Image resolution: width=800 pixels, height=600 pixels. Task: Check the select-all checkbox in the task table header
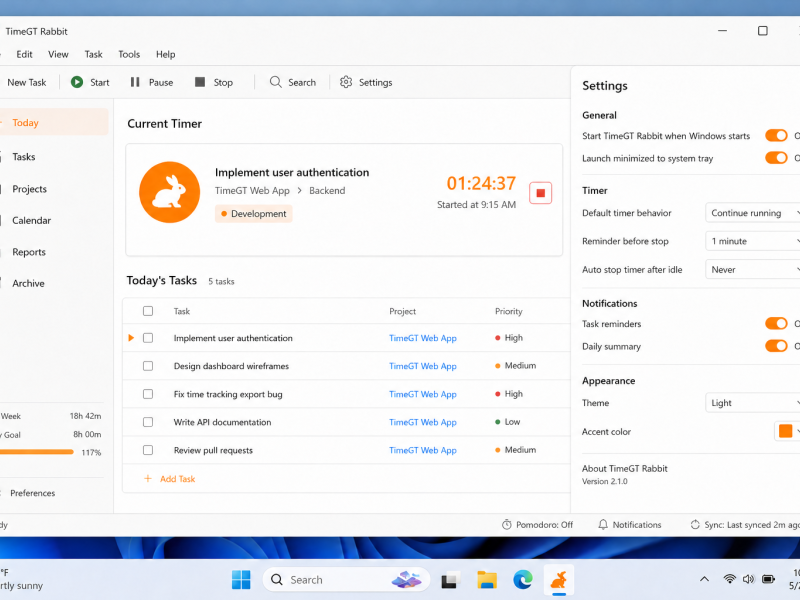(148, 311)
